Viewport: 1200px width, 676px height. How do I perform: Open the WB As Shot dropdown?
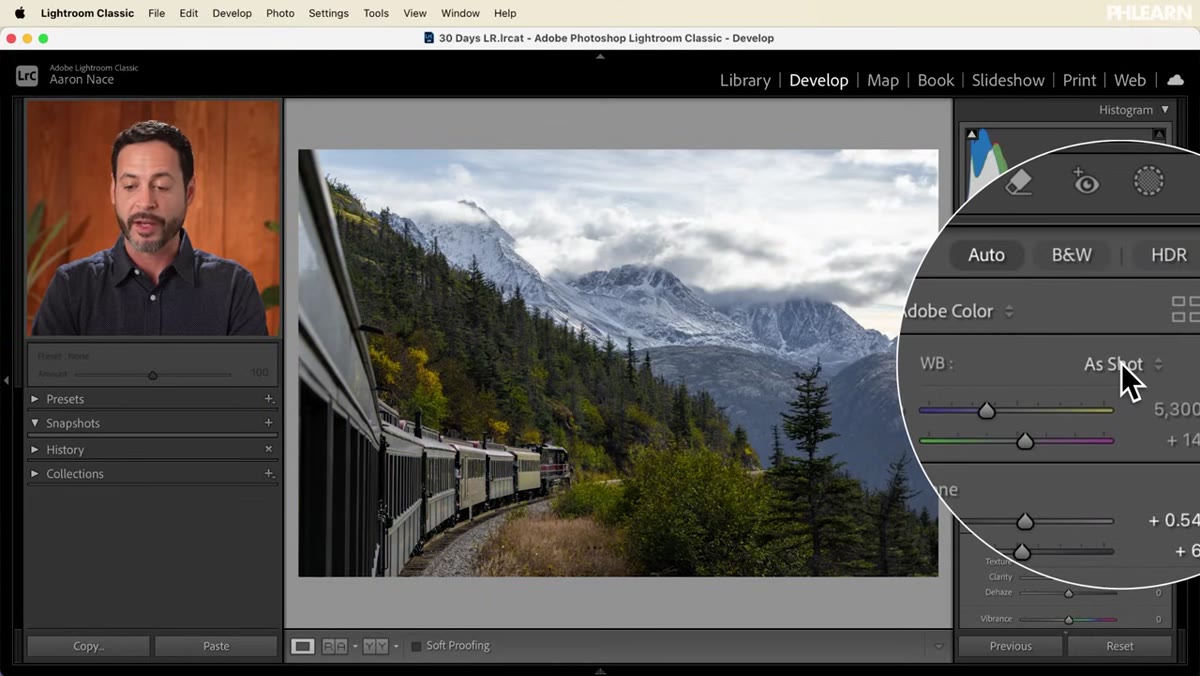tap(1122, 364)
